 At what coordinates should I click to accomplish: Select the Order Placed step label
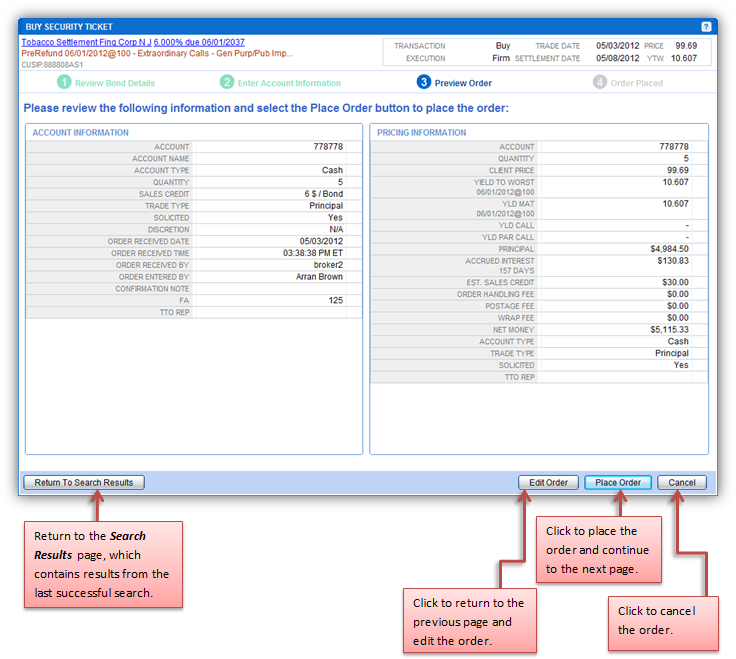tap(636, 83)
